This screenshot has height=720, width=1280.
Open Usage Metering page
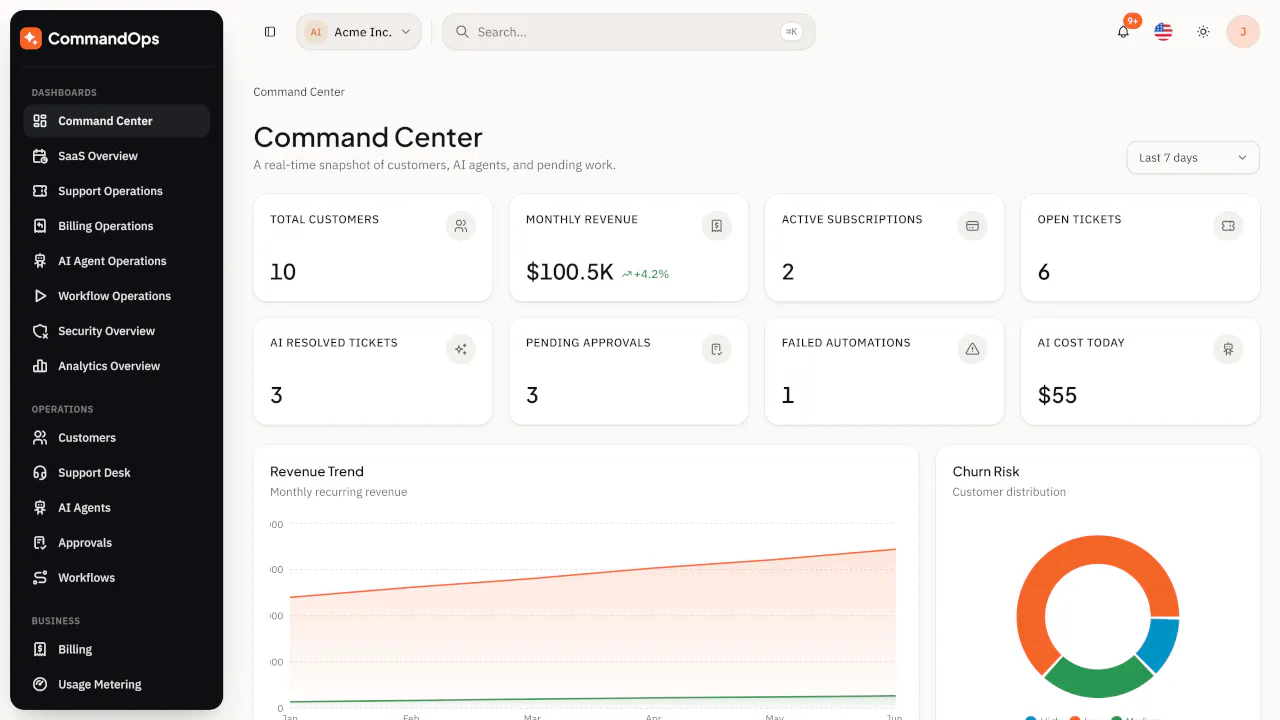(116, 684)
